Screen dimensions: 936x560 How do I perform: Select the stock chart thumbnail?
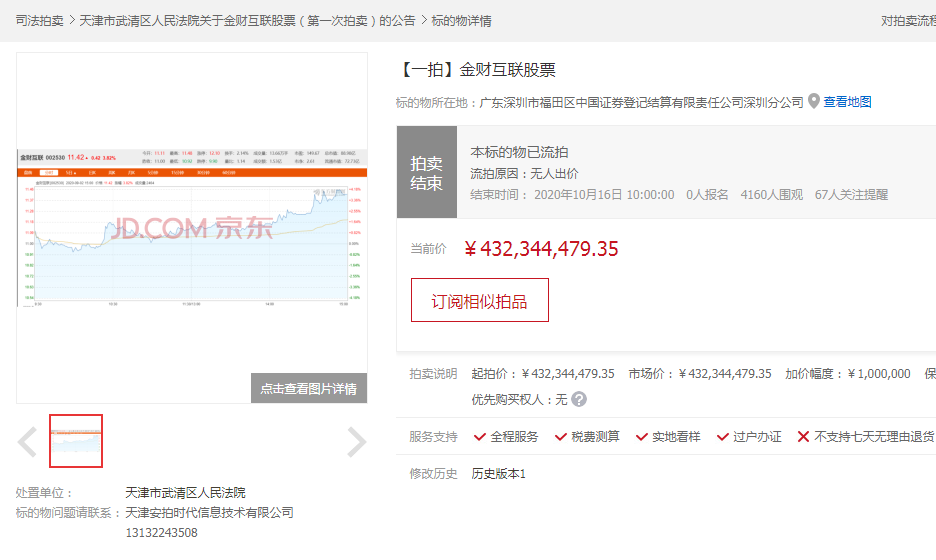coord(76,441)
